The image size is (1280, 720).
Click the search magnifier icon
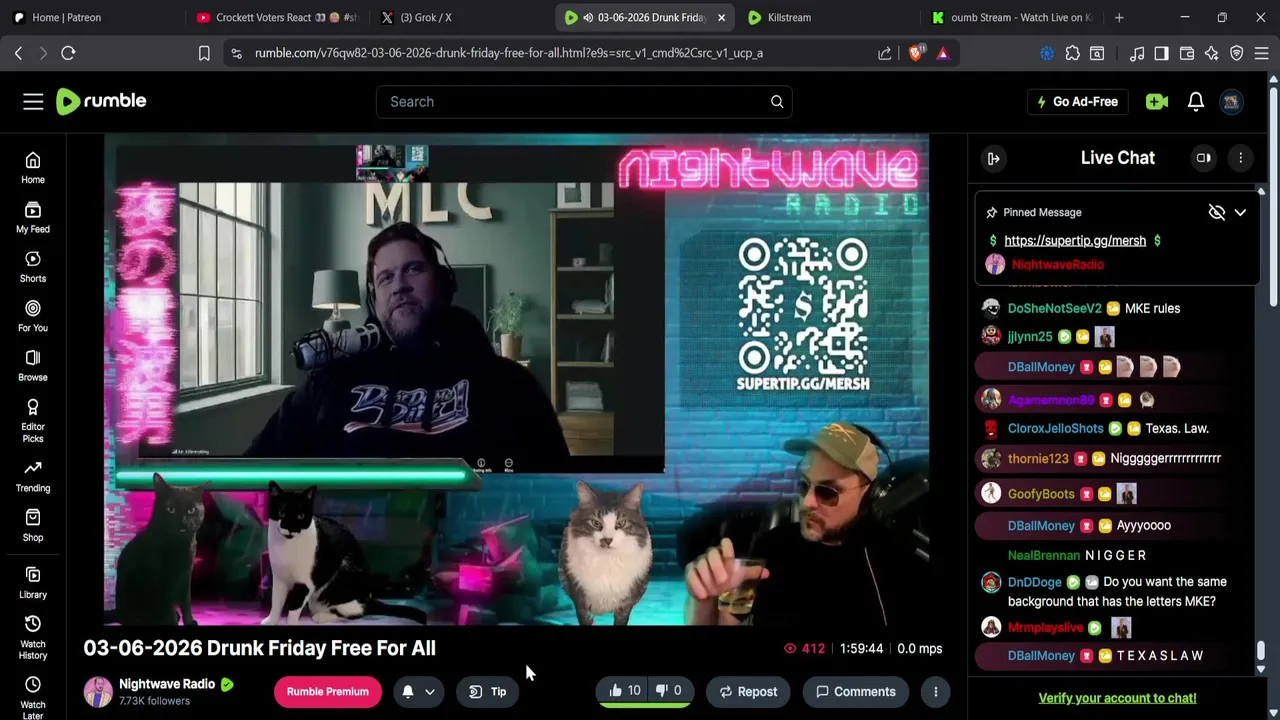777,101
